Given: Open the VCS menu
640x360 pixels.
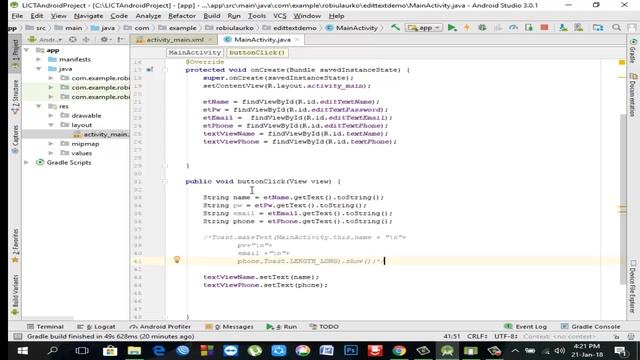Looking at the screenshot, I should pos(280,16).
